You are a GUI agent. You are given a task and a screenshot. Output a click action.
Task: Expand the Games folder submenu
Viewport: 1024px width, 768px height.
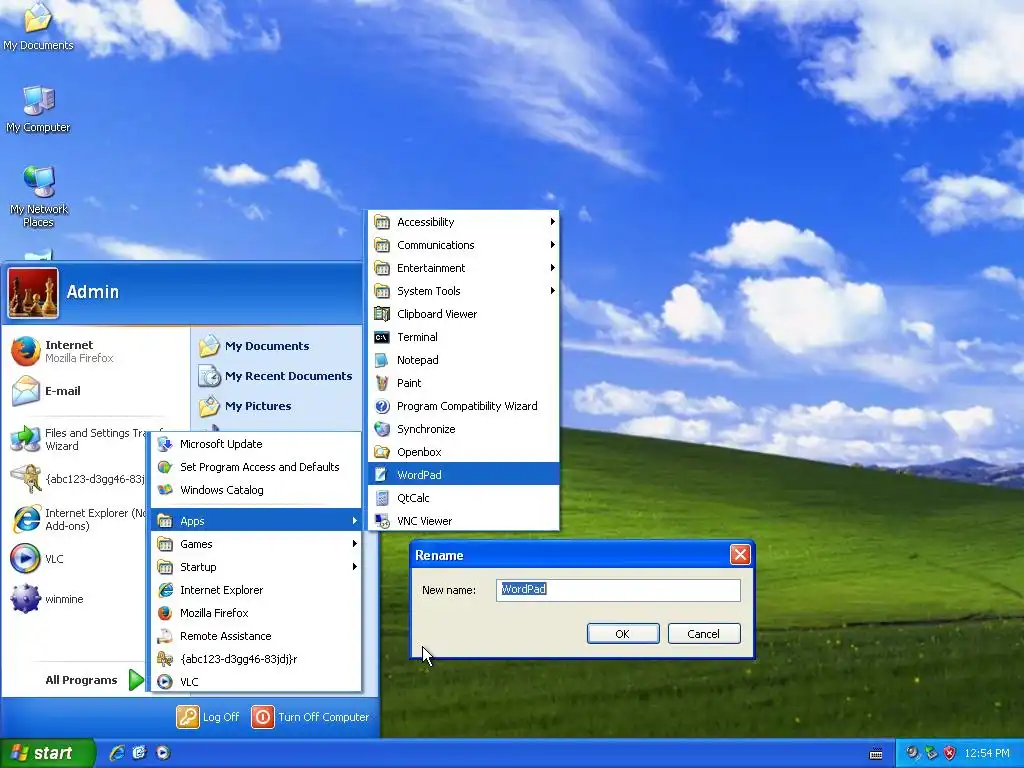tap(256, 544)
